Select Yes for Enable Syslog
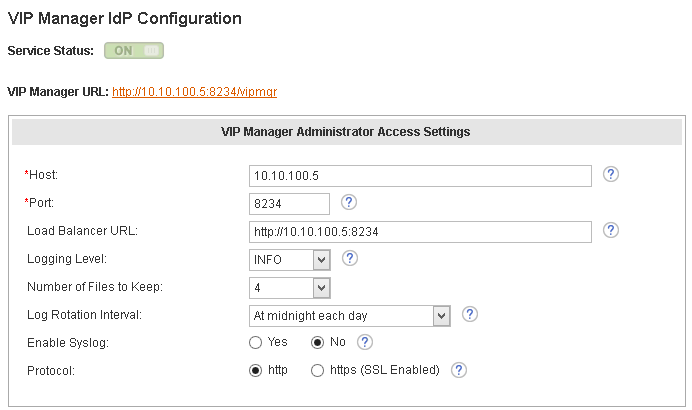 256,342
